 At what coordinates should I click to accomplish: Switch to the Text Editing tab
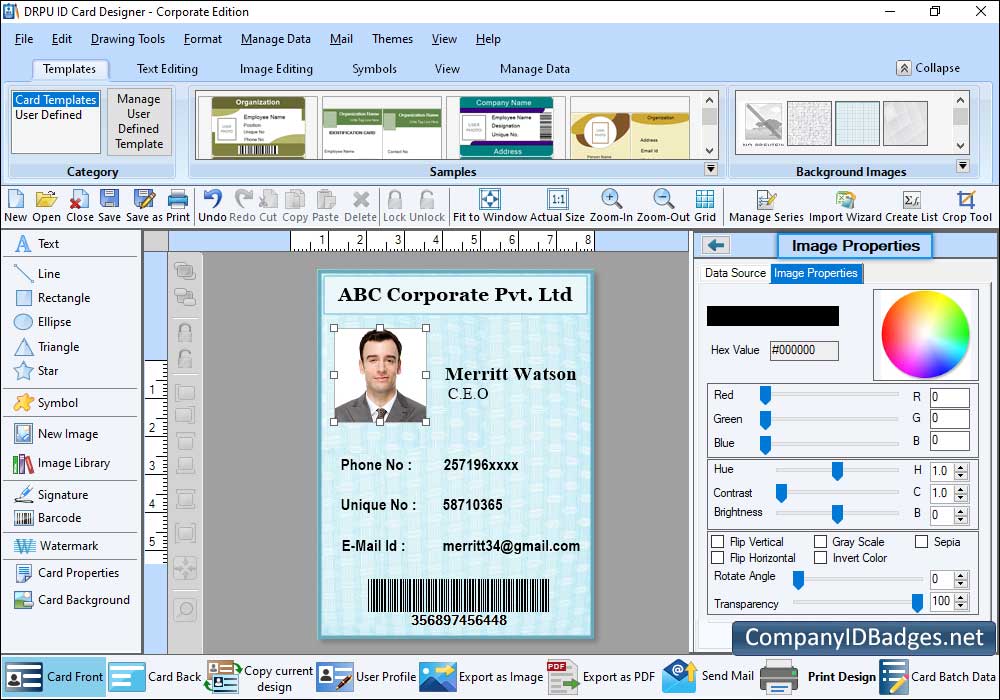coord(167,69)
